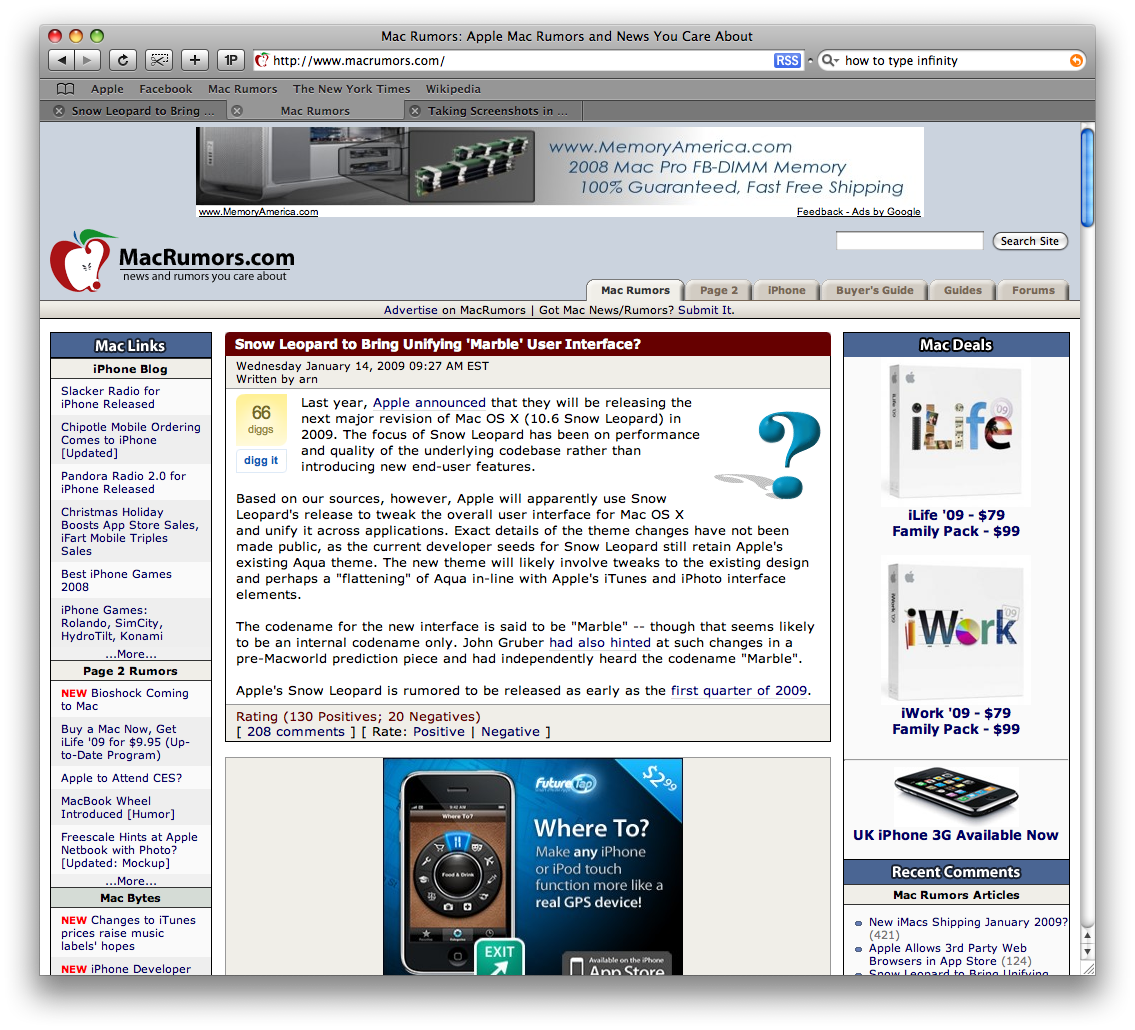Screen dimensions: 1135x1030
Task: Open the bookmarks book icon
Action: pos(65,89)
